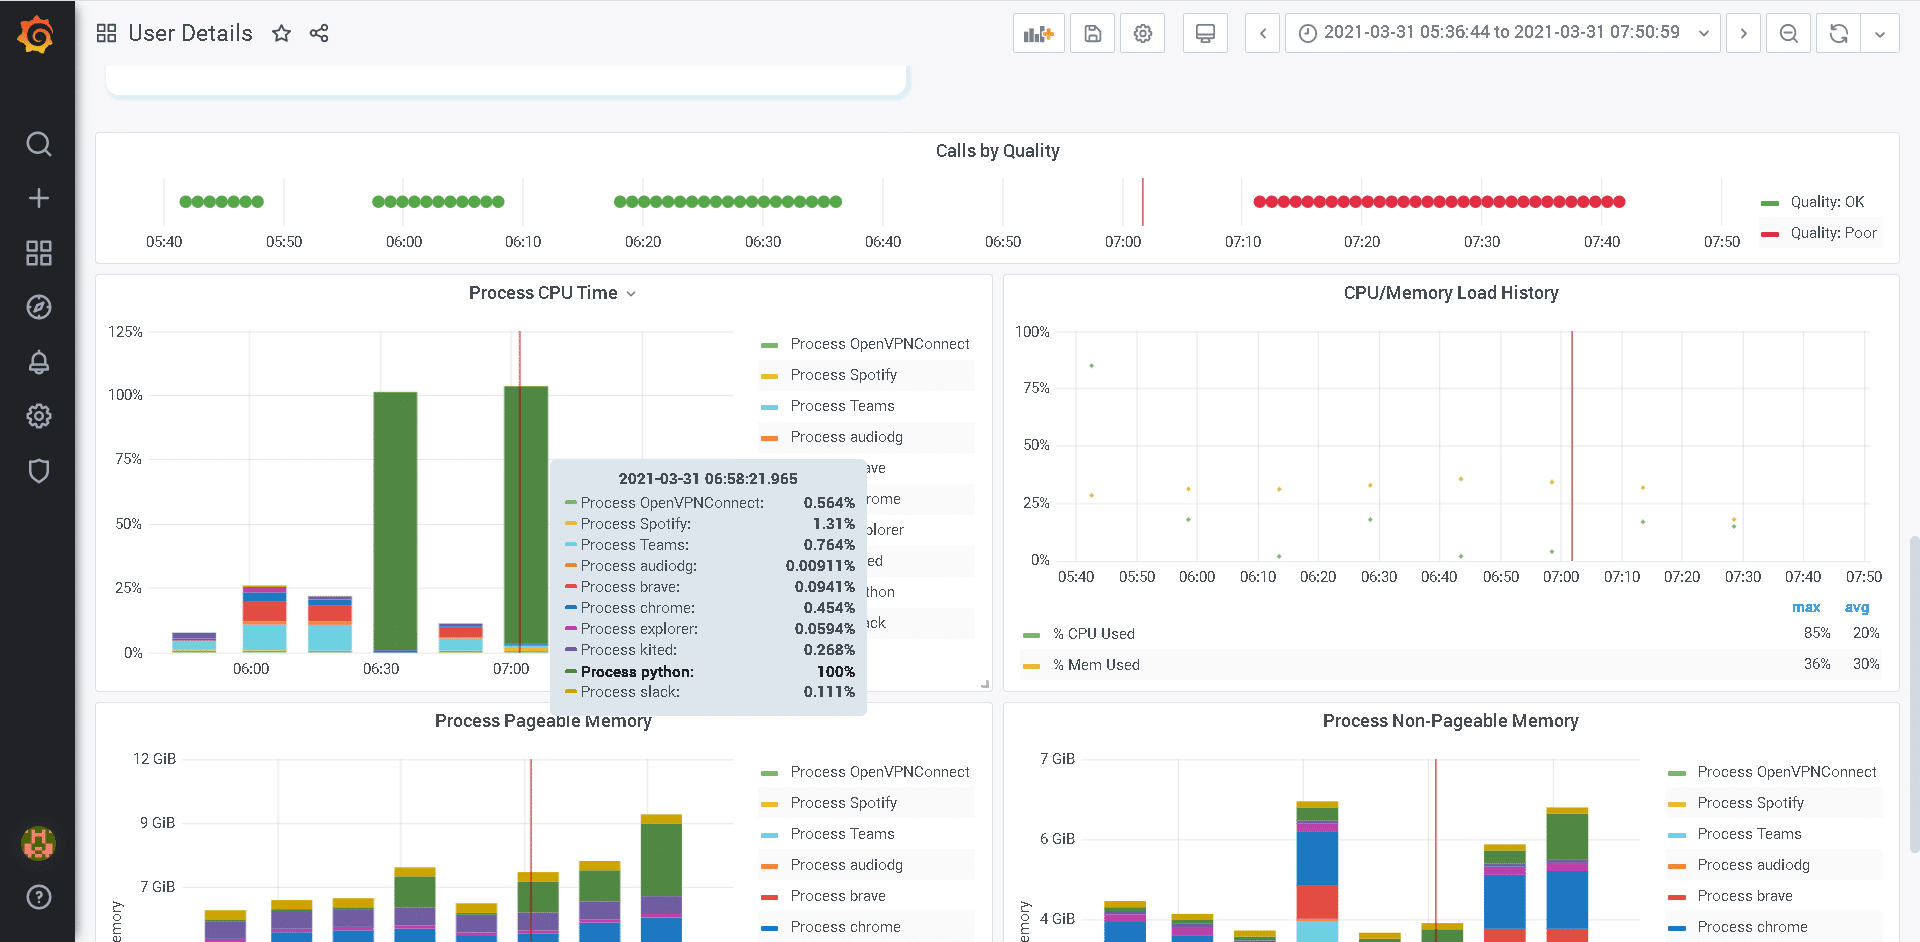Cycle view mode with monitor icon
Image resolution: width=1920 pixels, height=942 pixels.
1205,33
